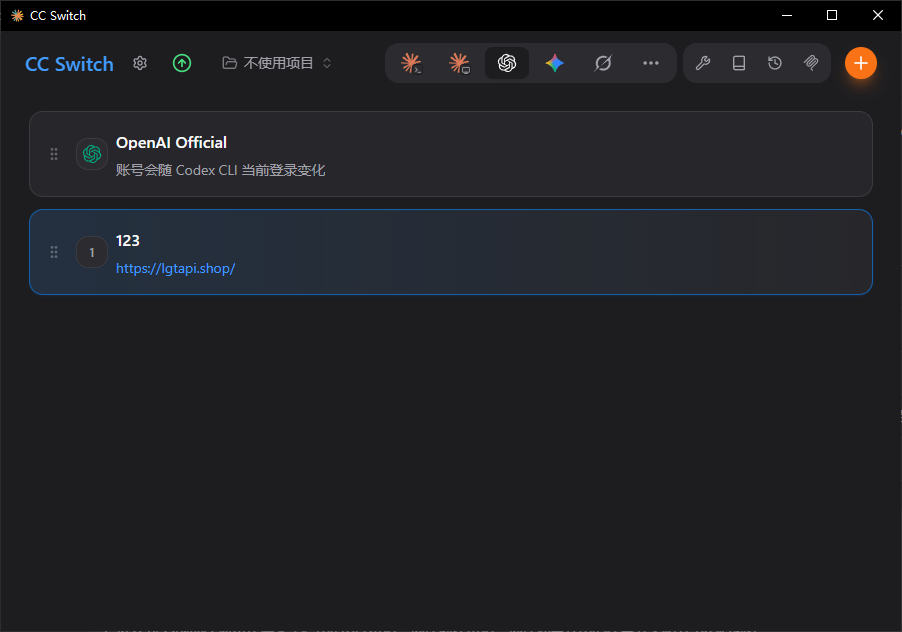This screenshot has height=632, width=902.
Task: Close the CC Switch window
Action: (x=877, y=16)
